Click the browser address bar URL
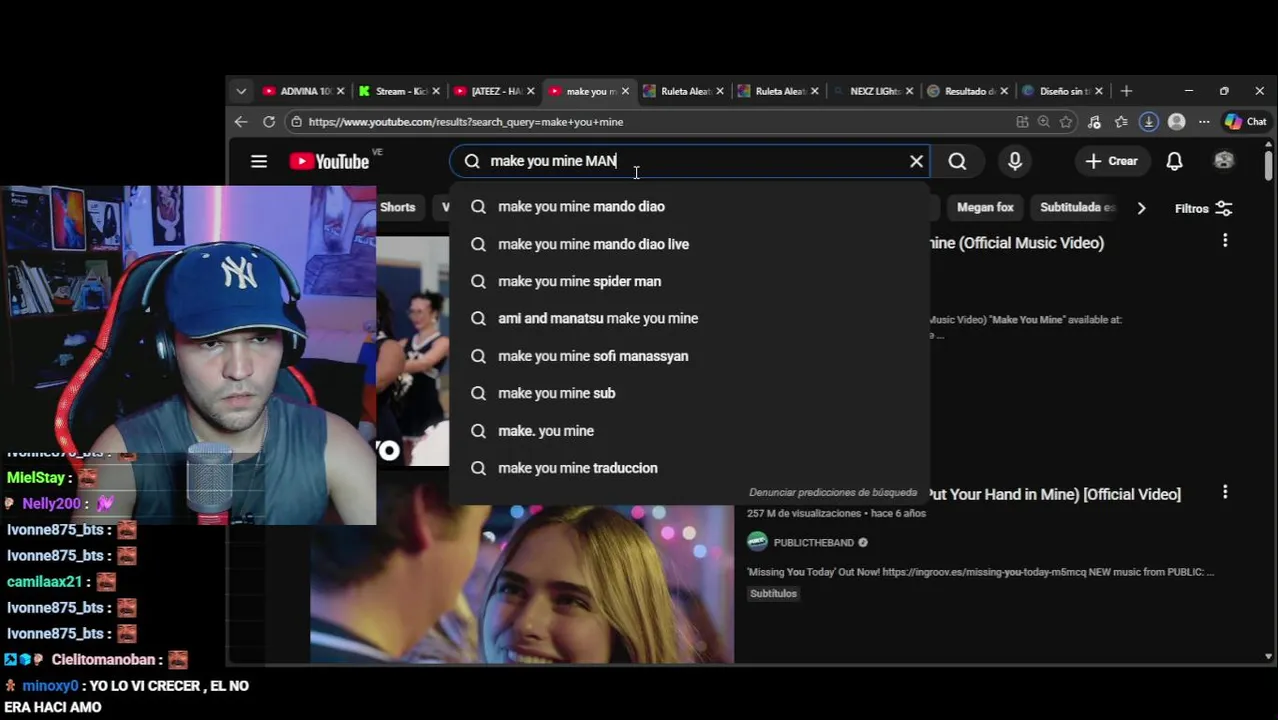The width and height of the screenshot is (1278, 720). tap(465, 122)
